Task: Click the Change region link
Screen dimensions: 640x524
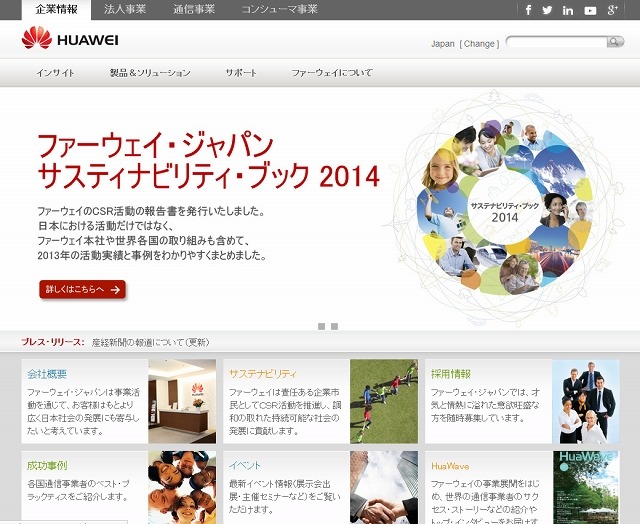Action: click(x=480, y=44)
